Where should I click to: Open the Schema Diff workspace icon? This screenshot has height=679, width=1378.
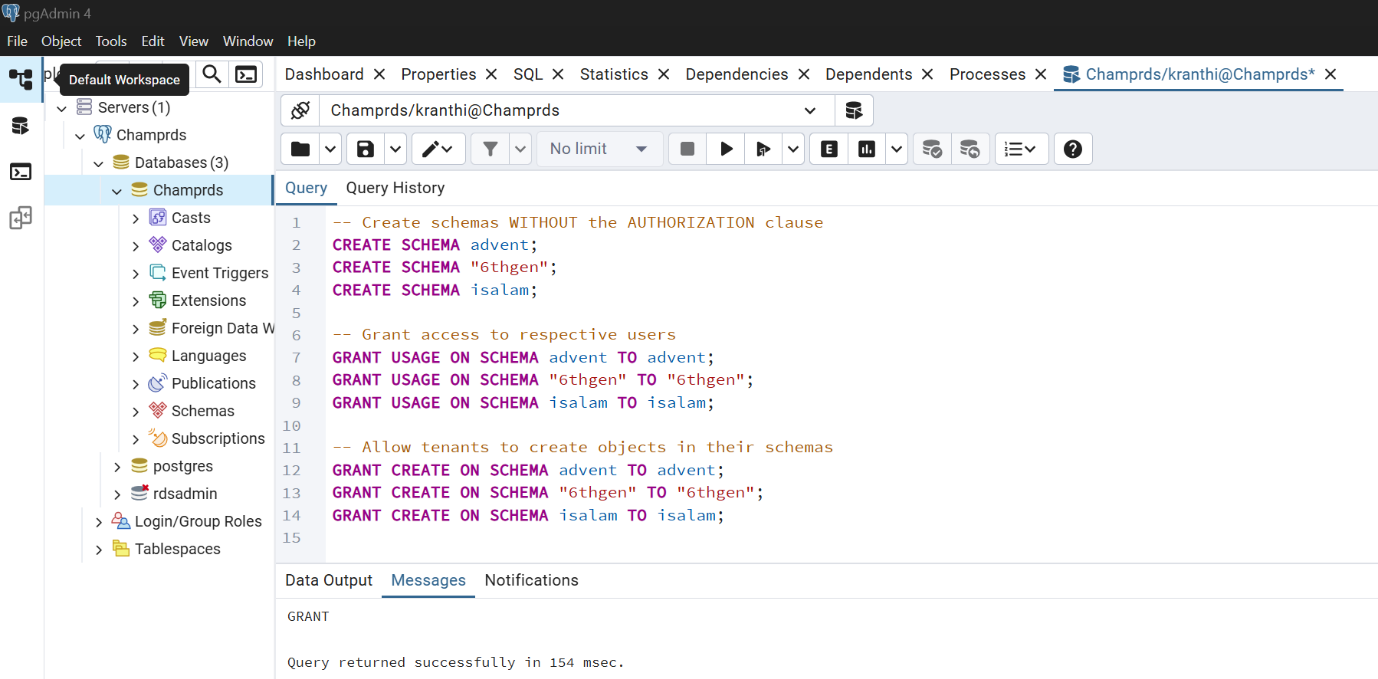tap(21, 218)
